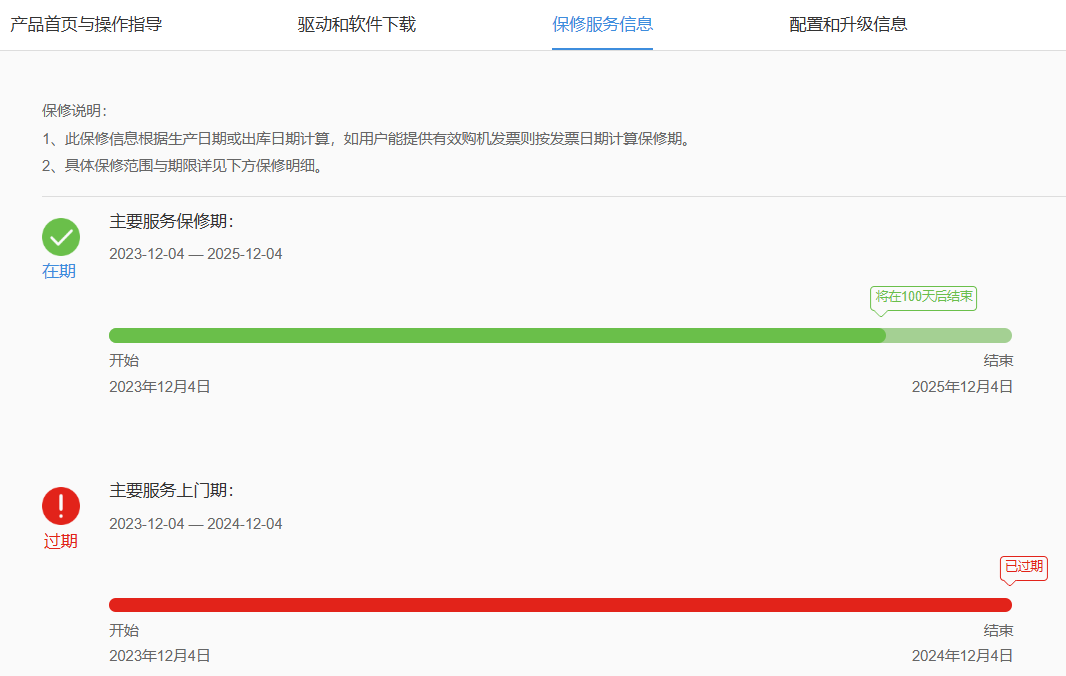Click the blue 在期 status label
The width and height of the screenshot is (1066, 676).
pyautogui.click(x=59, y=271)
